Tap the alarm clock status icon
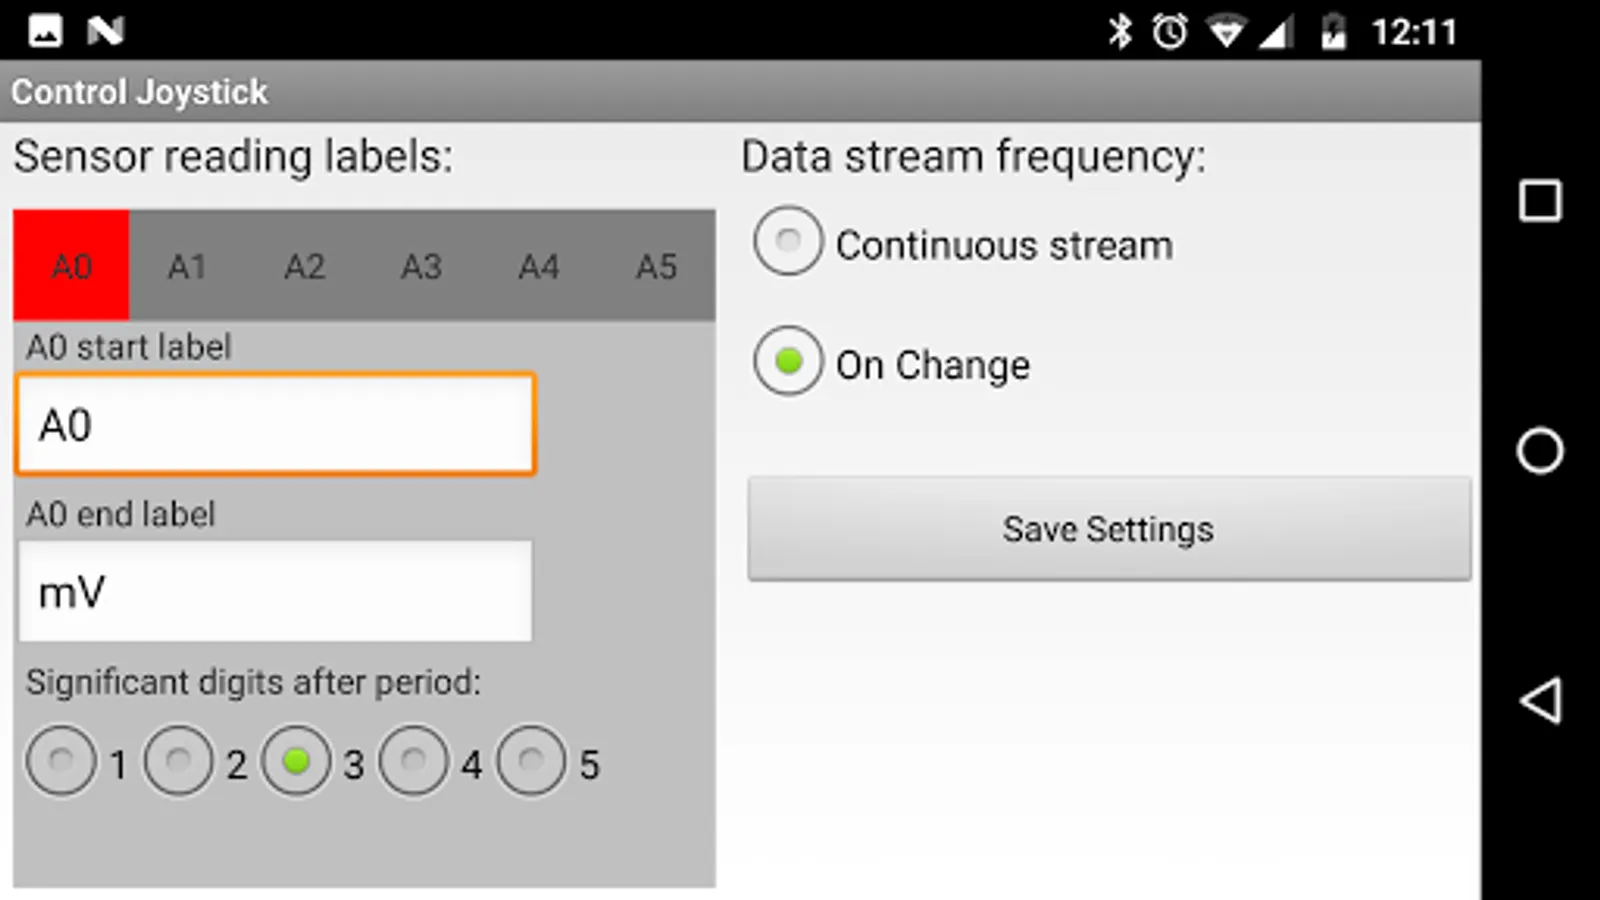 tap(1169, 32)
